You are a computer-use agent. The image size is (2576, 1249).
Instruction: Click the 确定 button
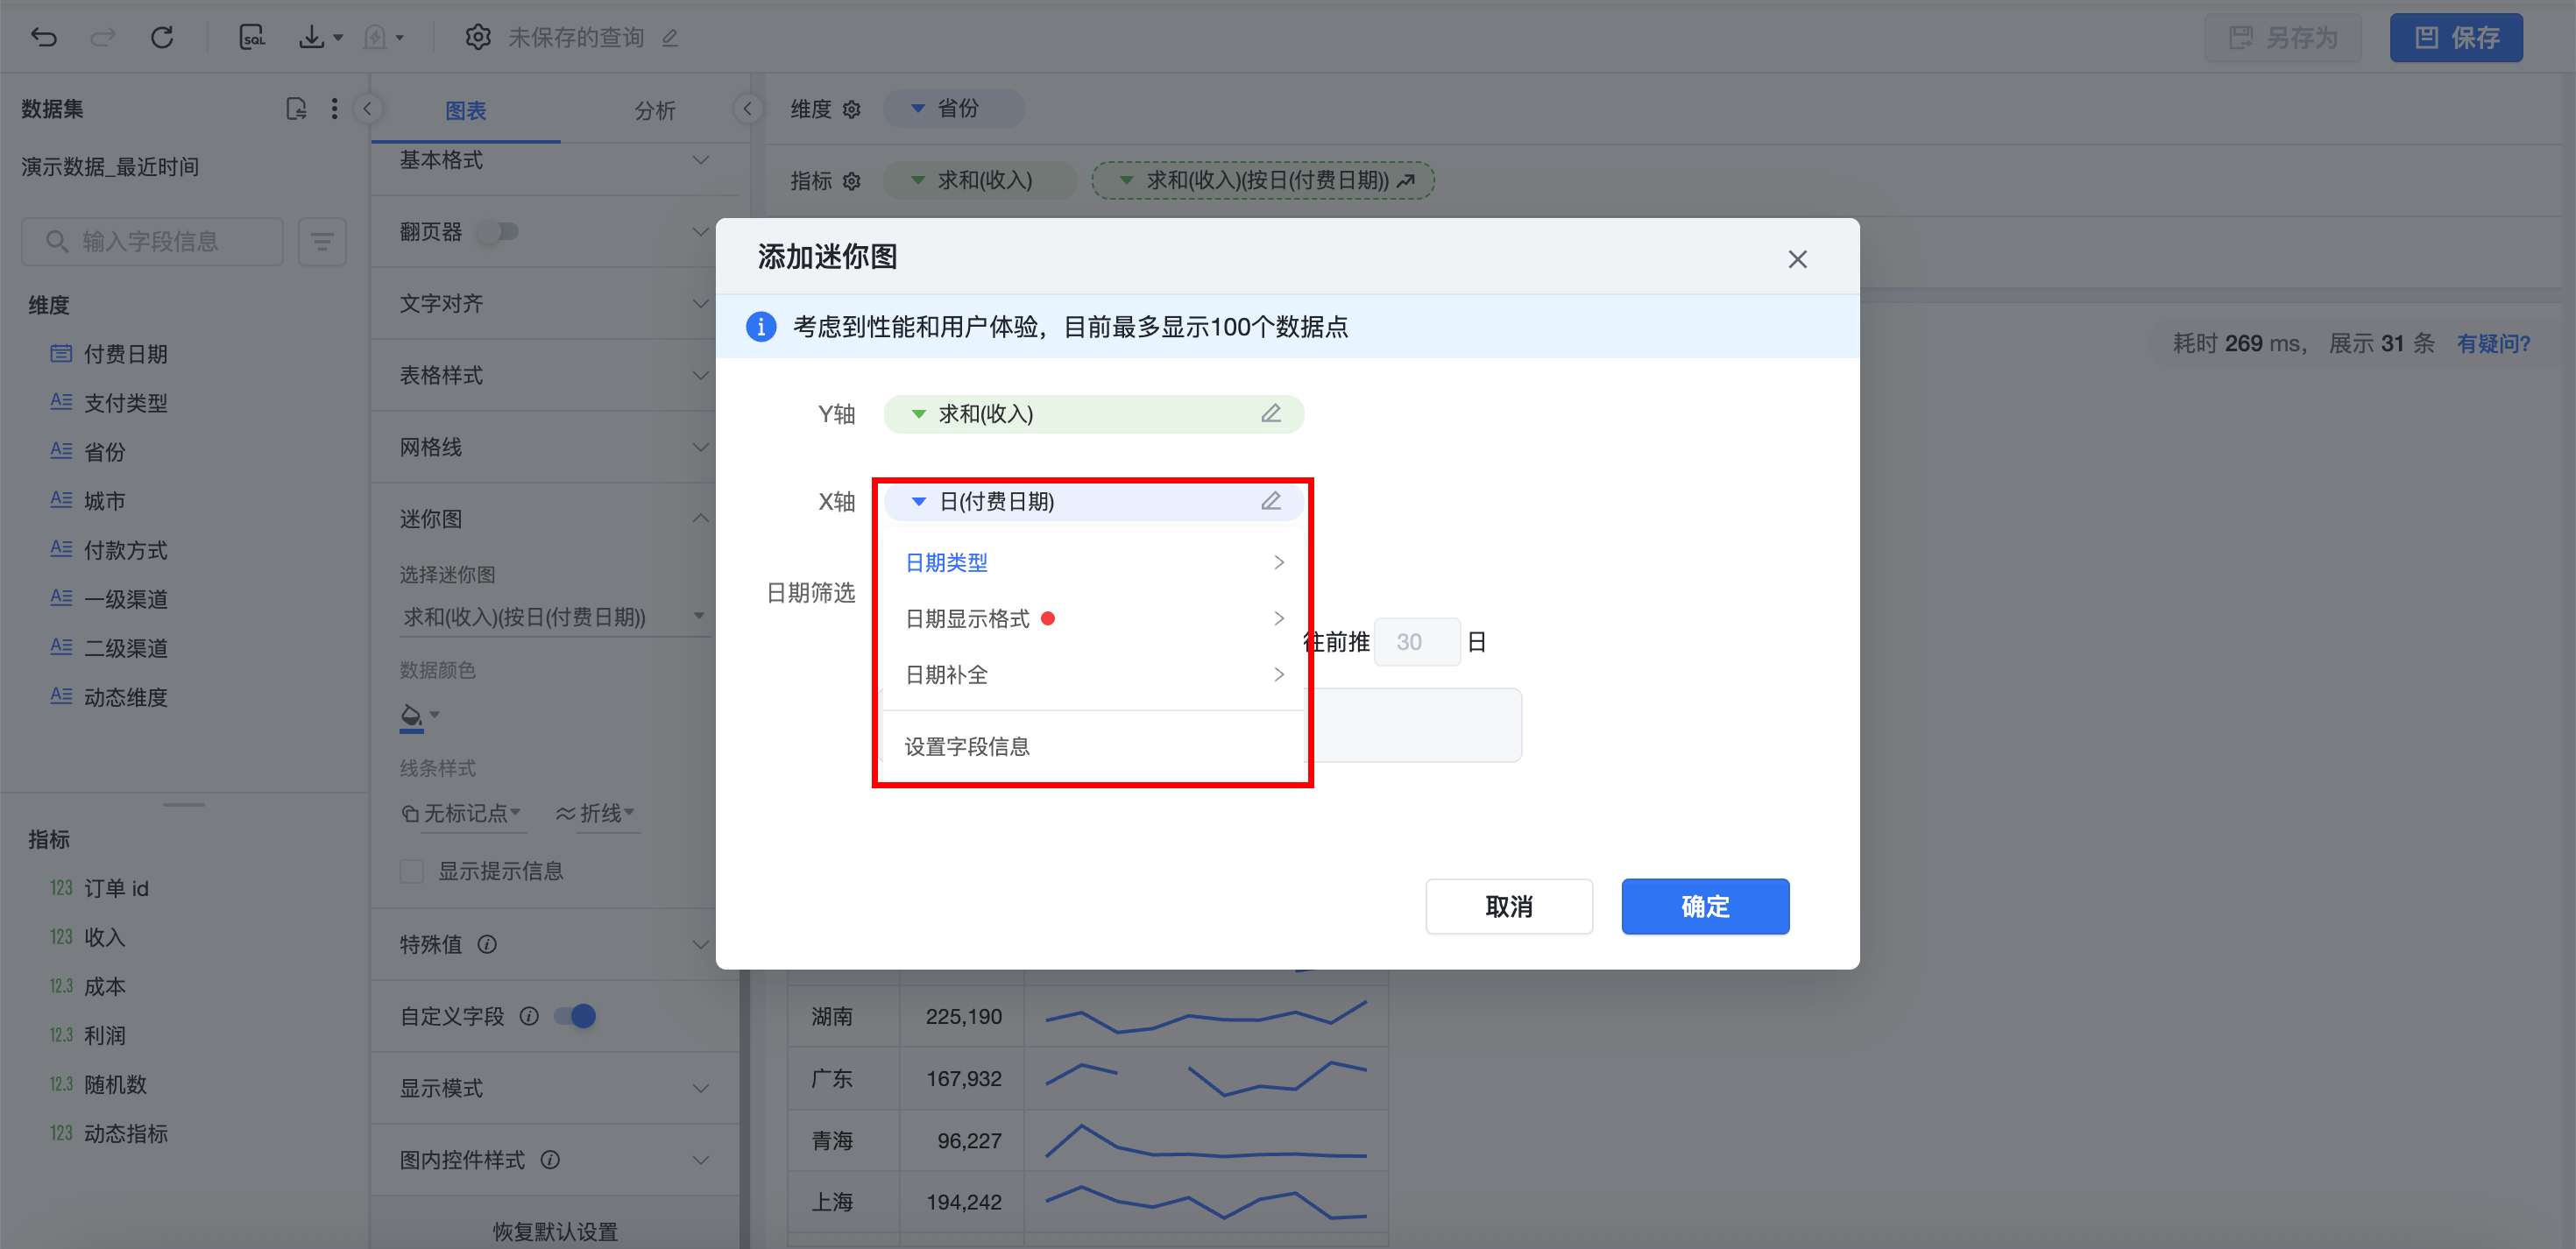click(1704, 906)
